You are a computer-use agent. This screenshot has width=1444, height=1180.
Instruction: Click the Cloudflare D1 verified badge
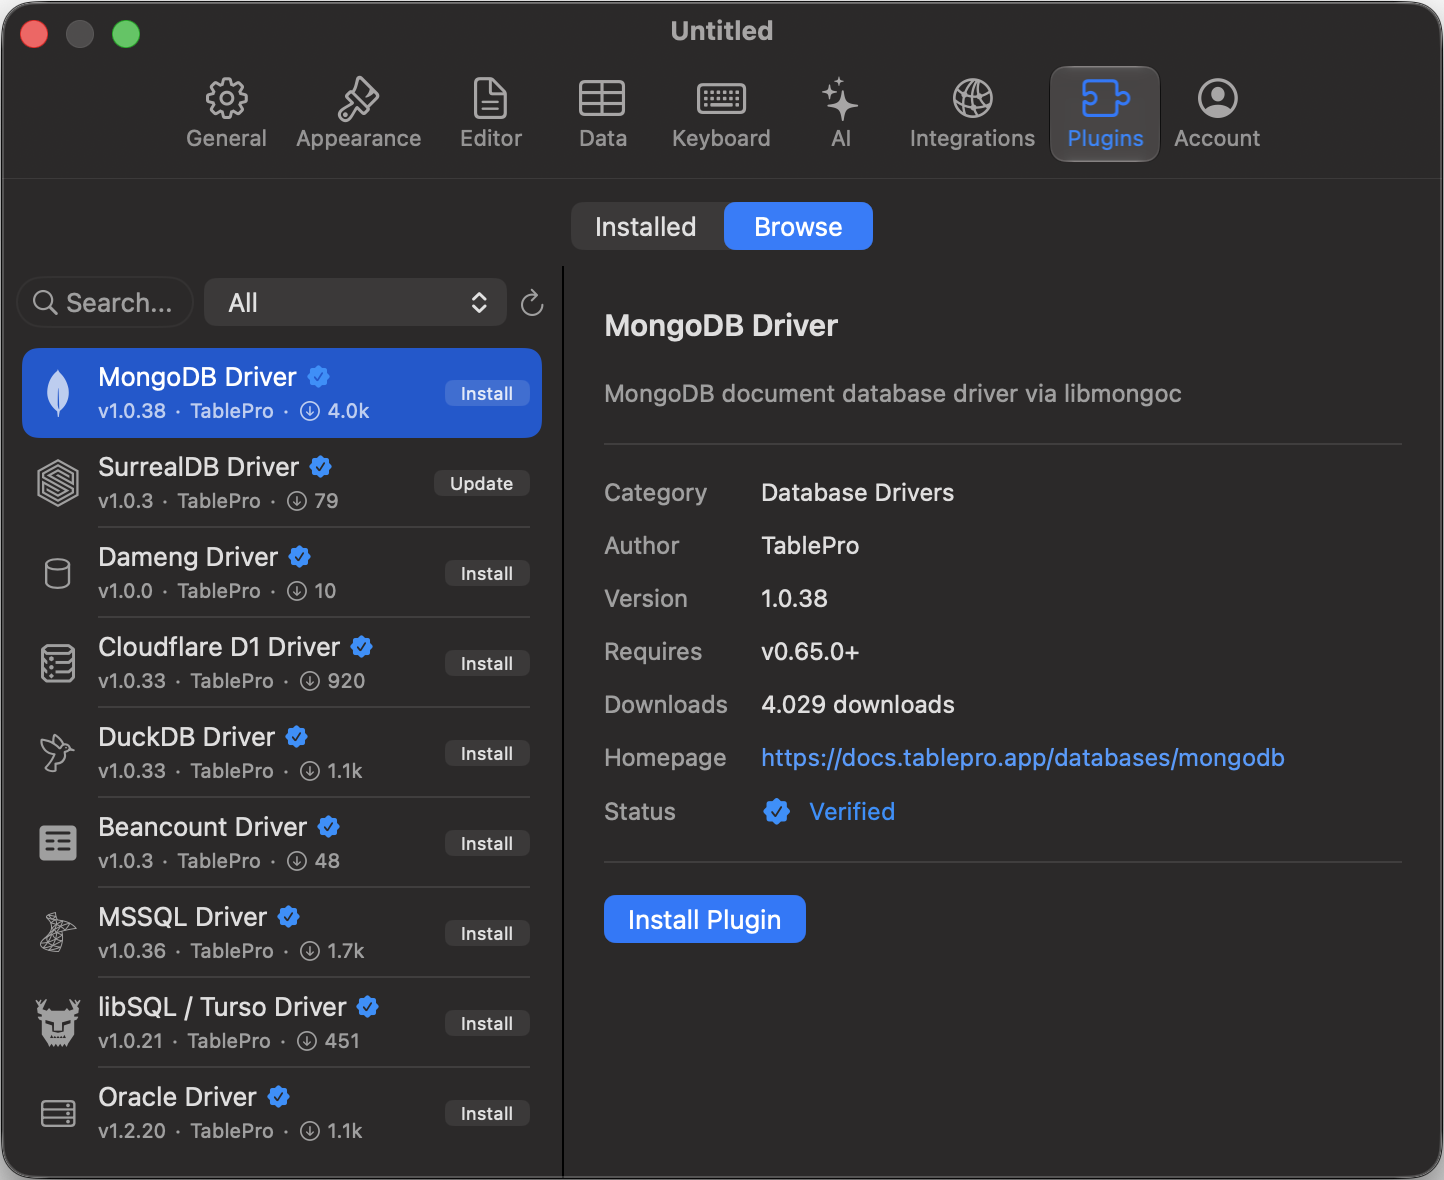[362, 647]
